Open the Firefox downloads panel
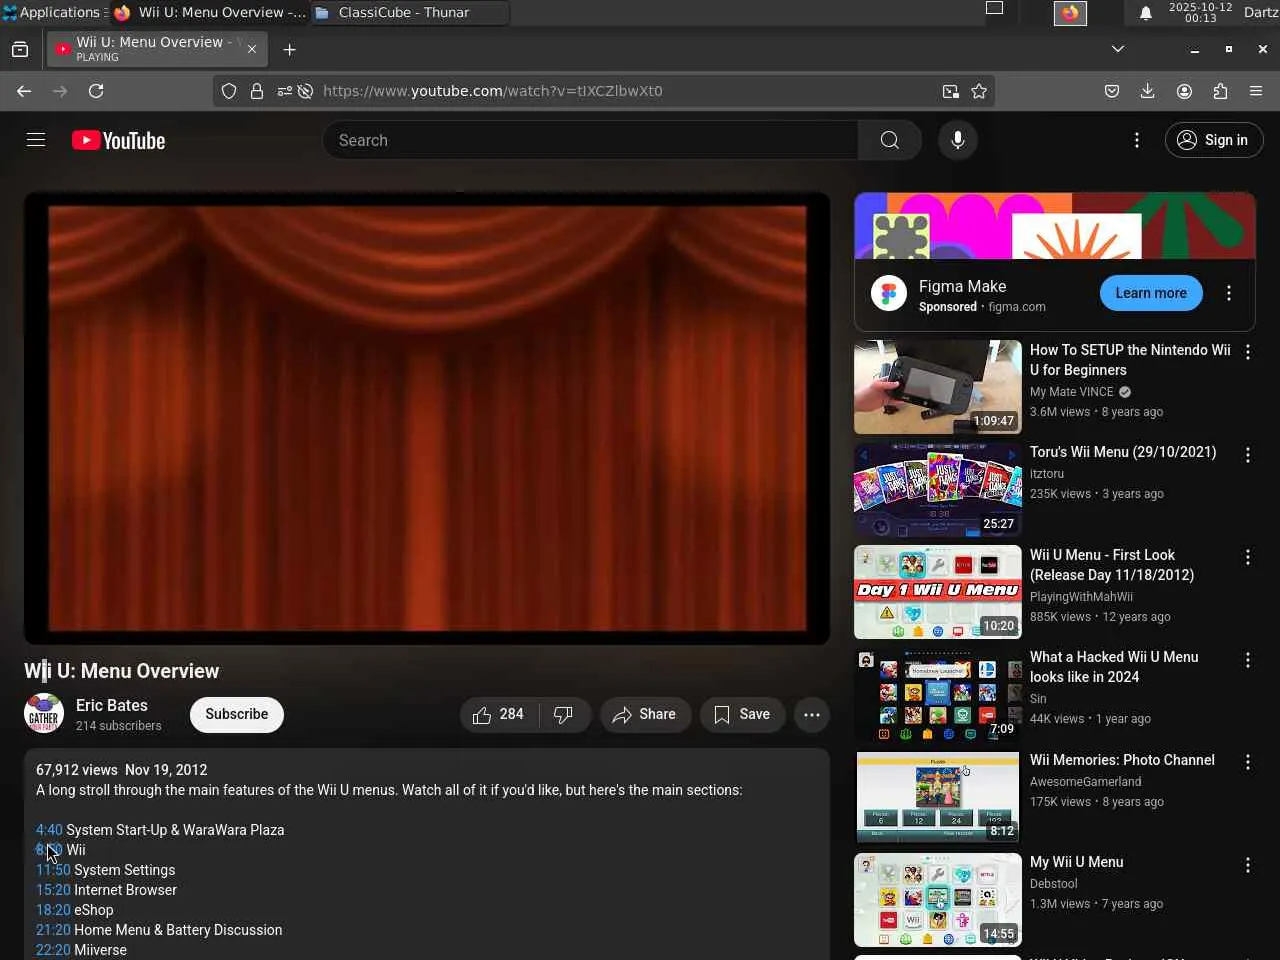 [x=1148, y=91]
